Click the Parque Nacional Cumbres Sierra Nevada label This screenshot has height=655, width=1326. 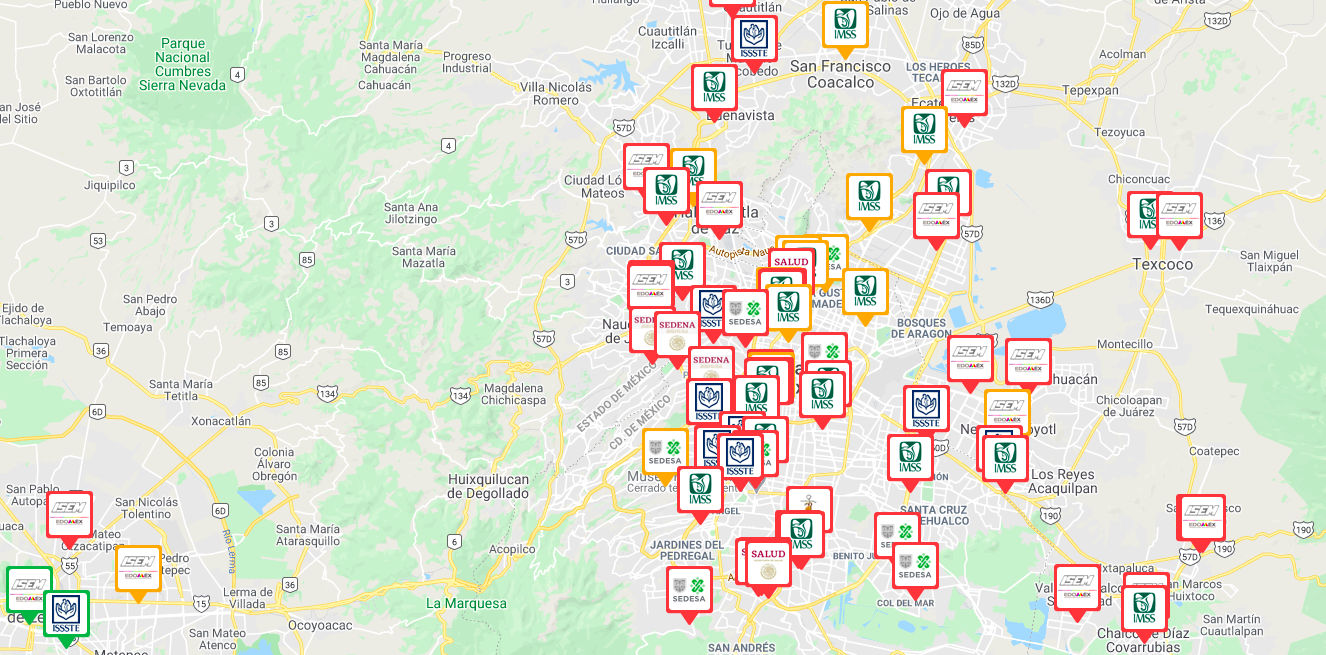184,62
